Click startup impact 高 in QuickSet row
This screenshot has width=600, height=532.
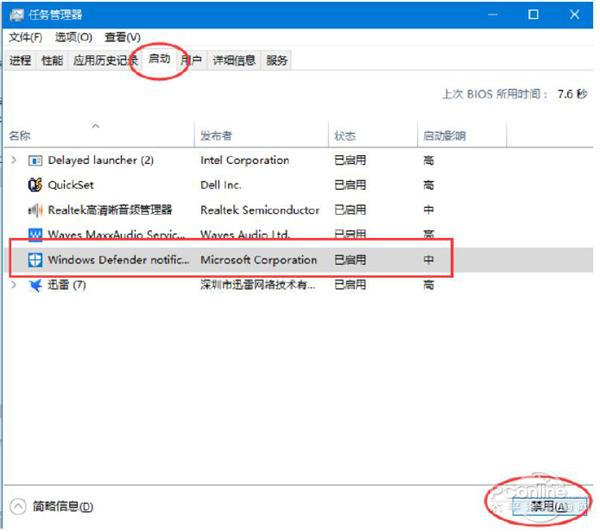pos(429,185)
